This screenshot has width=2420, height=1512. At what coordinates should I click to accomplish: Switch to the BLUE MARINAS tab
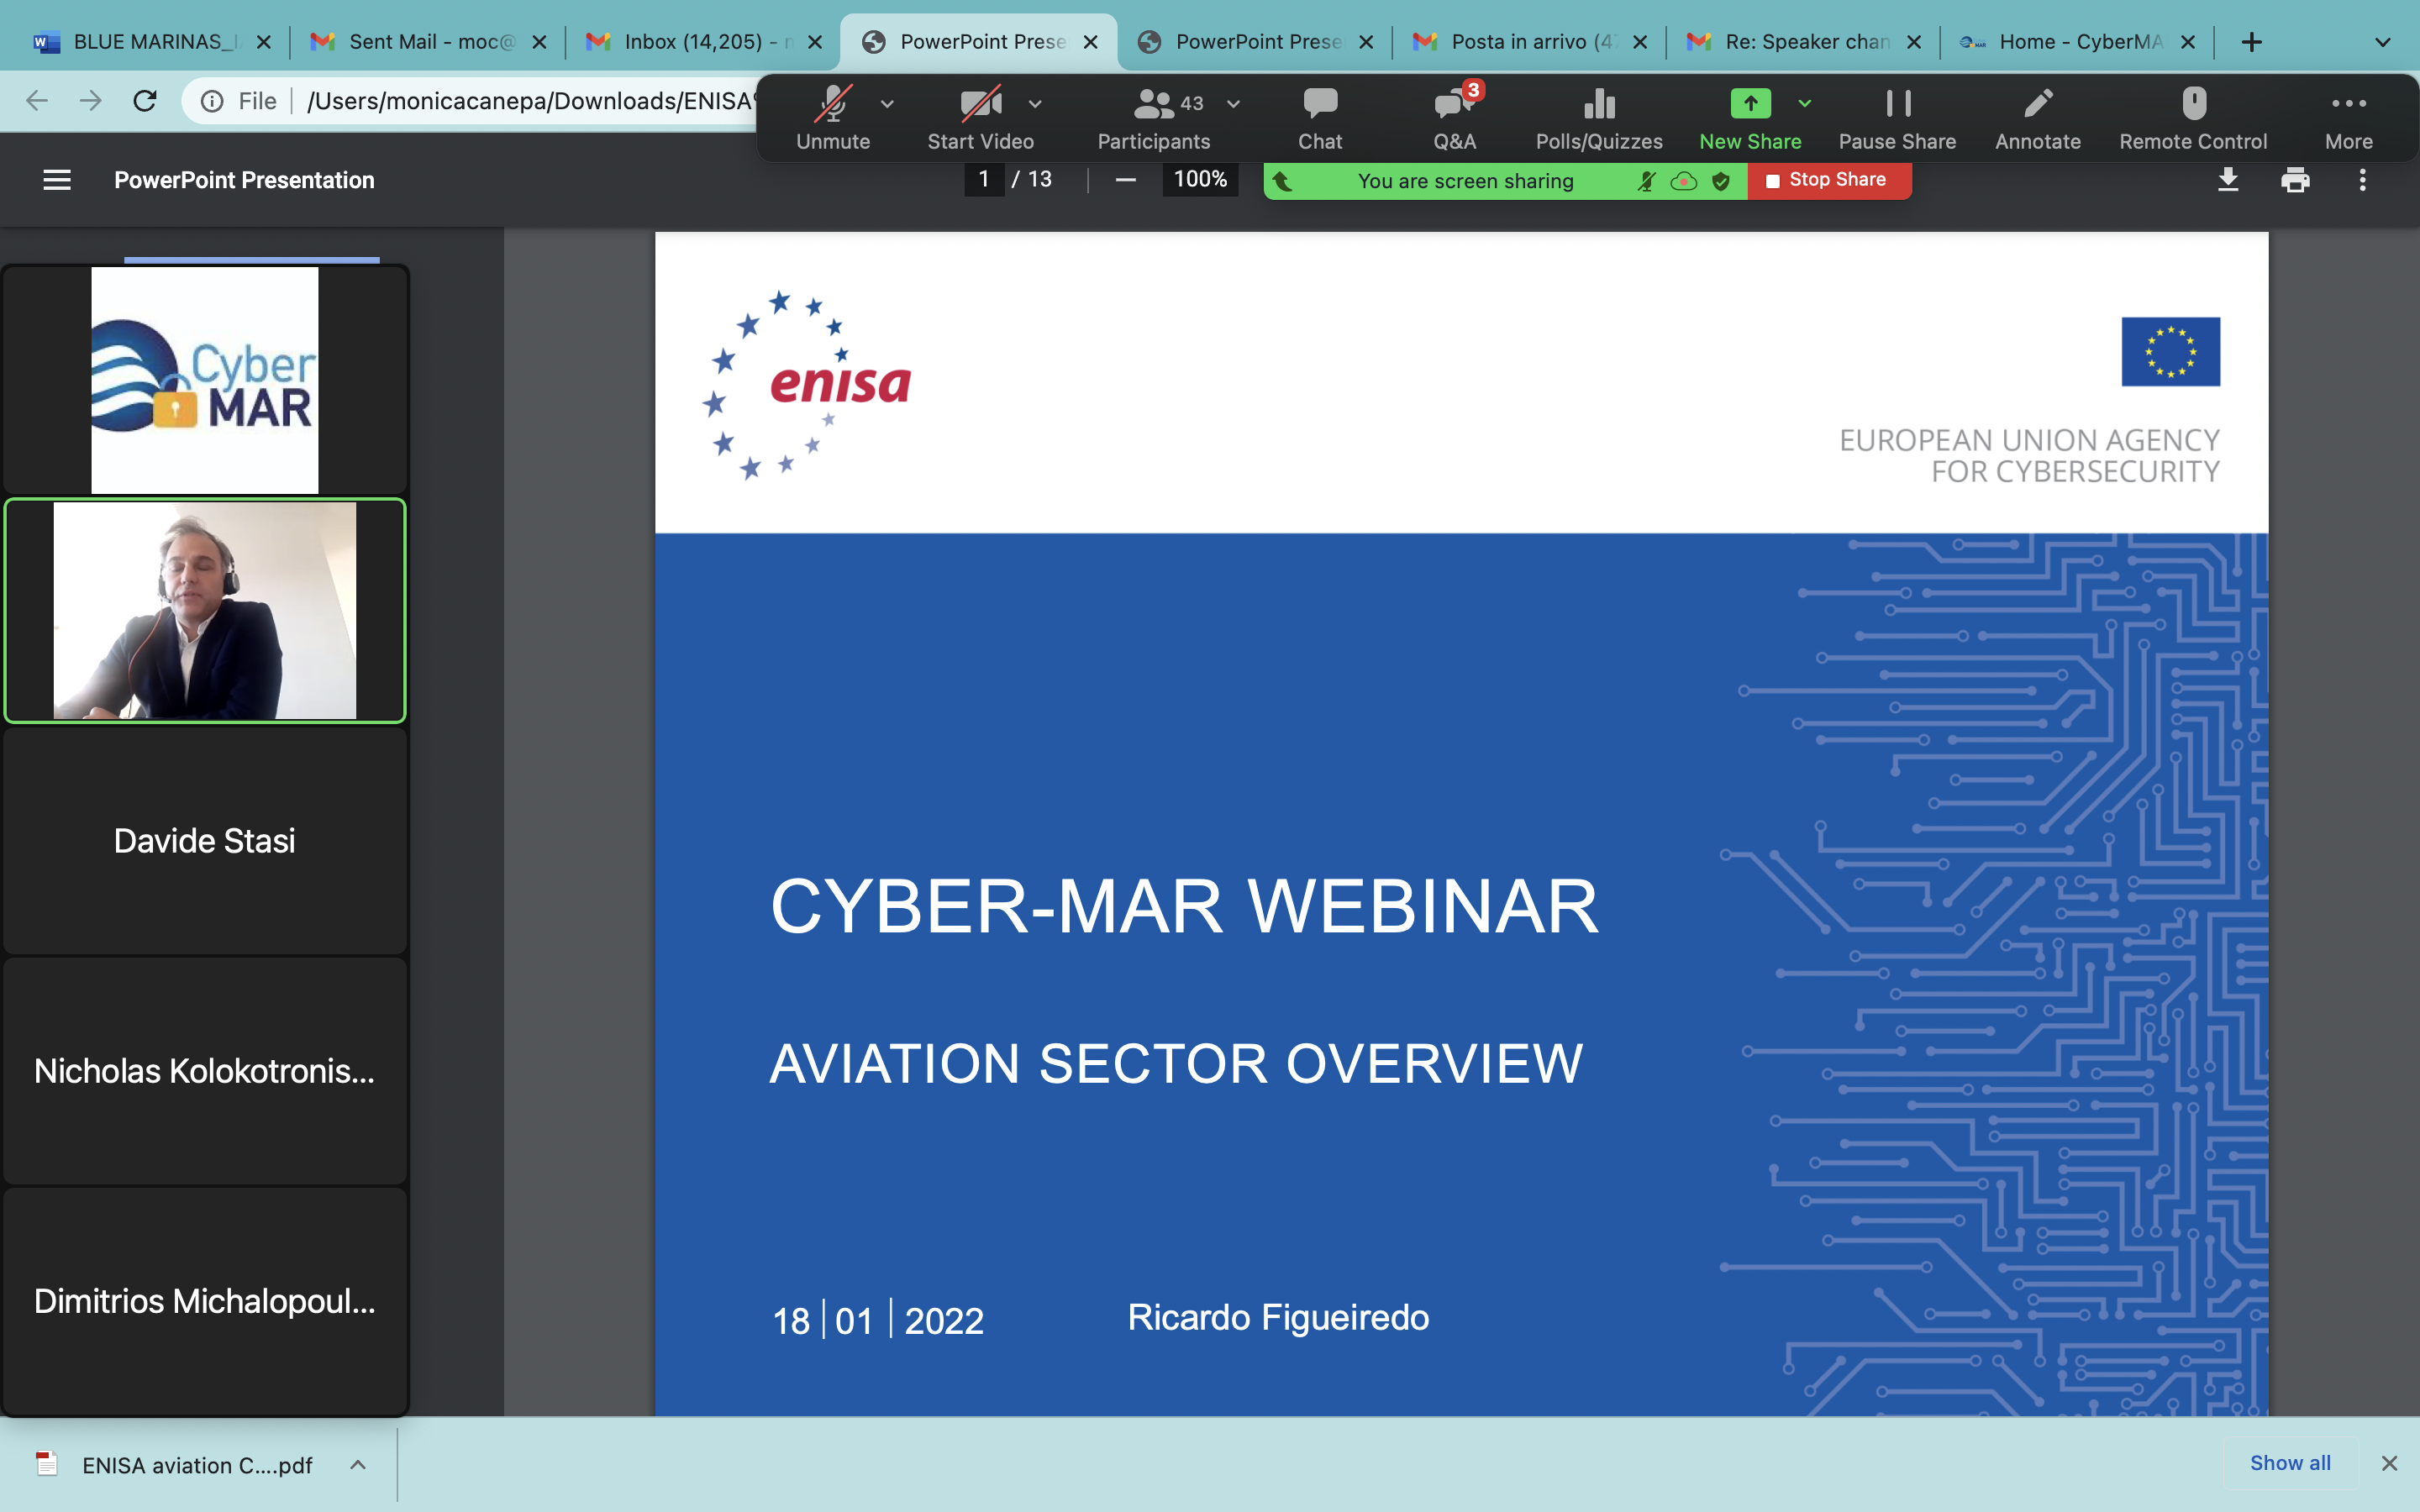click(150, 42)
